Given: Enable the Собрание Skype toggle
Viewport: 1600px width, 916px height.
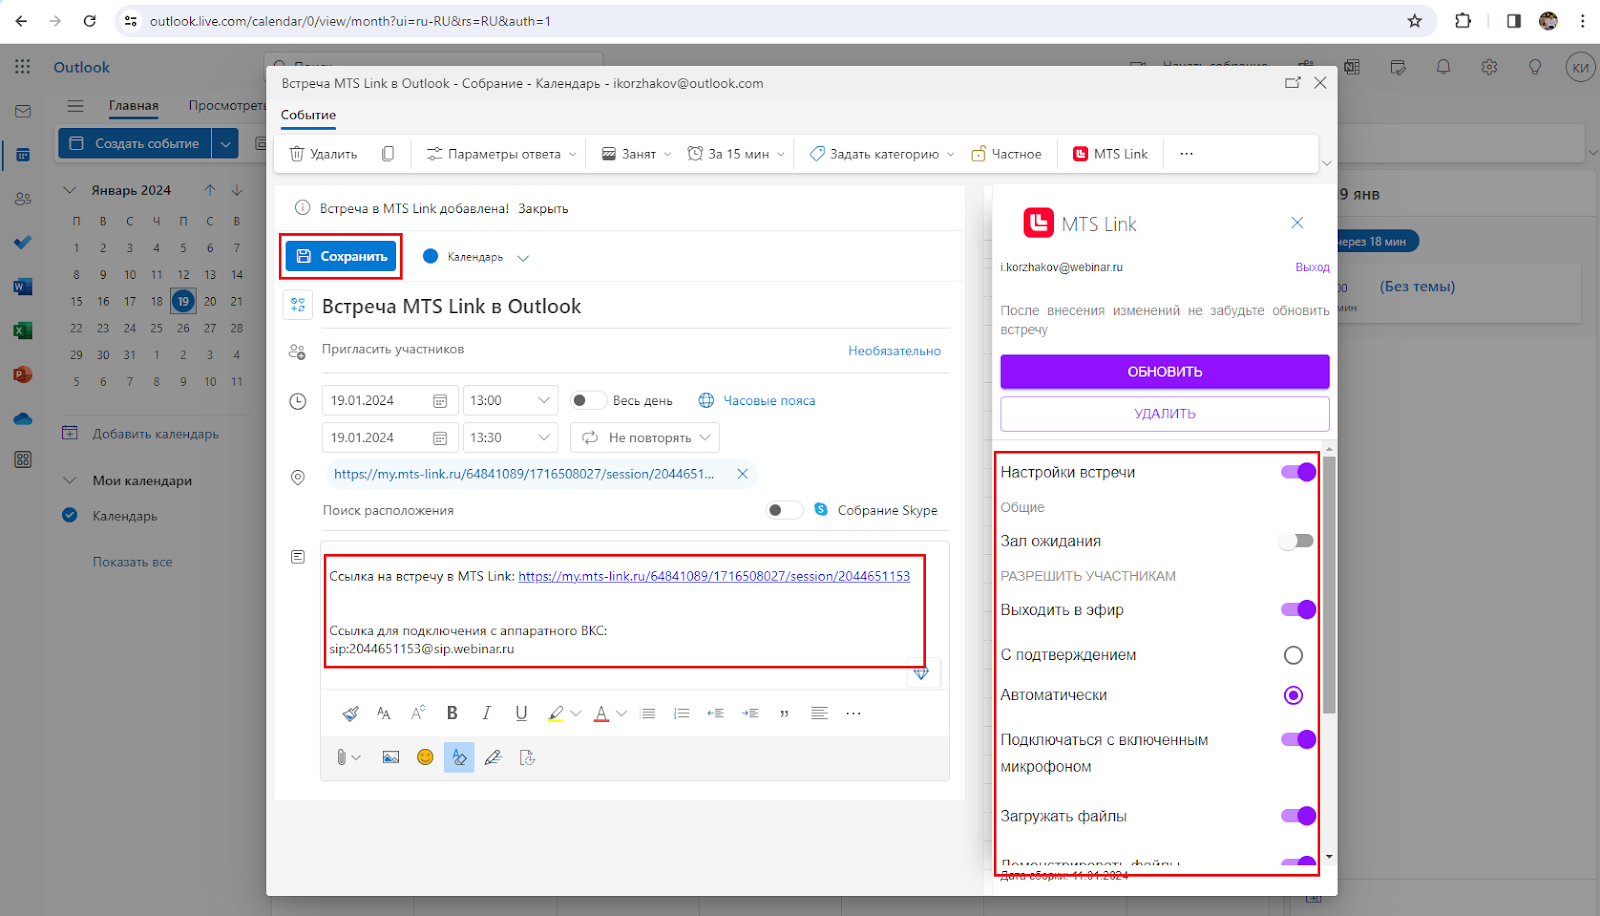Looking at the screenshot, I should pyautogui.click(x=785, y=510).
